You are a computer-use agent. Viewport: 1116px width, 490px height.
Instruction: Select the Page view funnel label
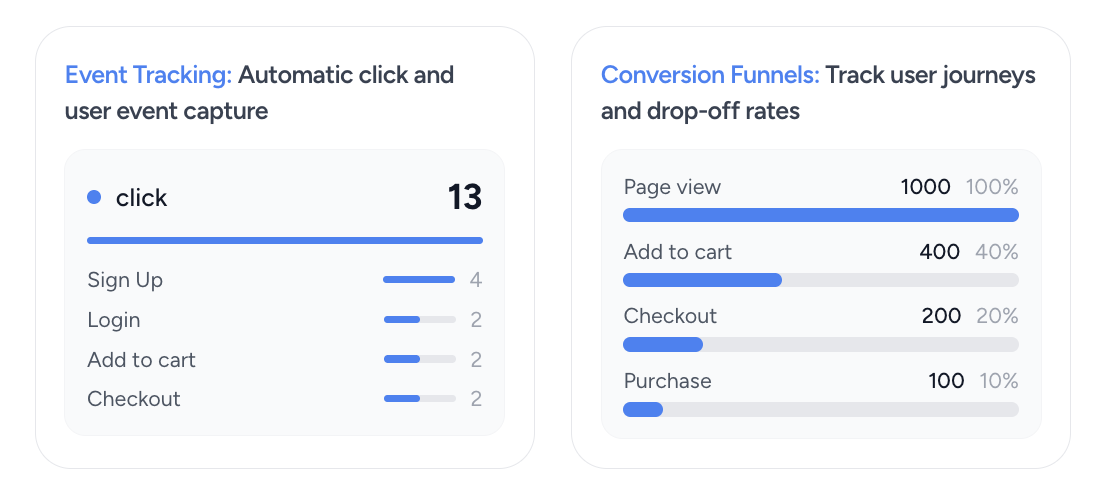pos(672,187)
